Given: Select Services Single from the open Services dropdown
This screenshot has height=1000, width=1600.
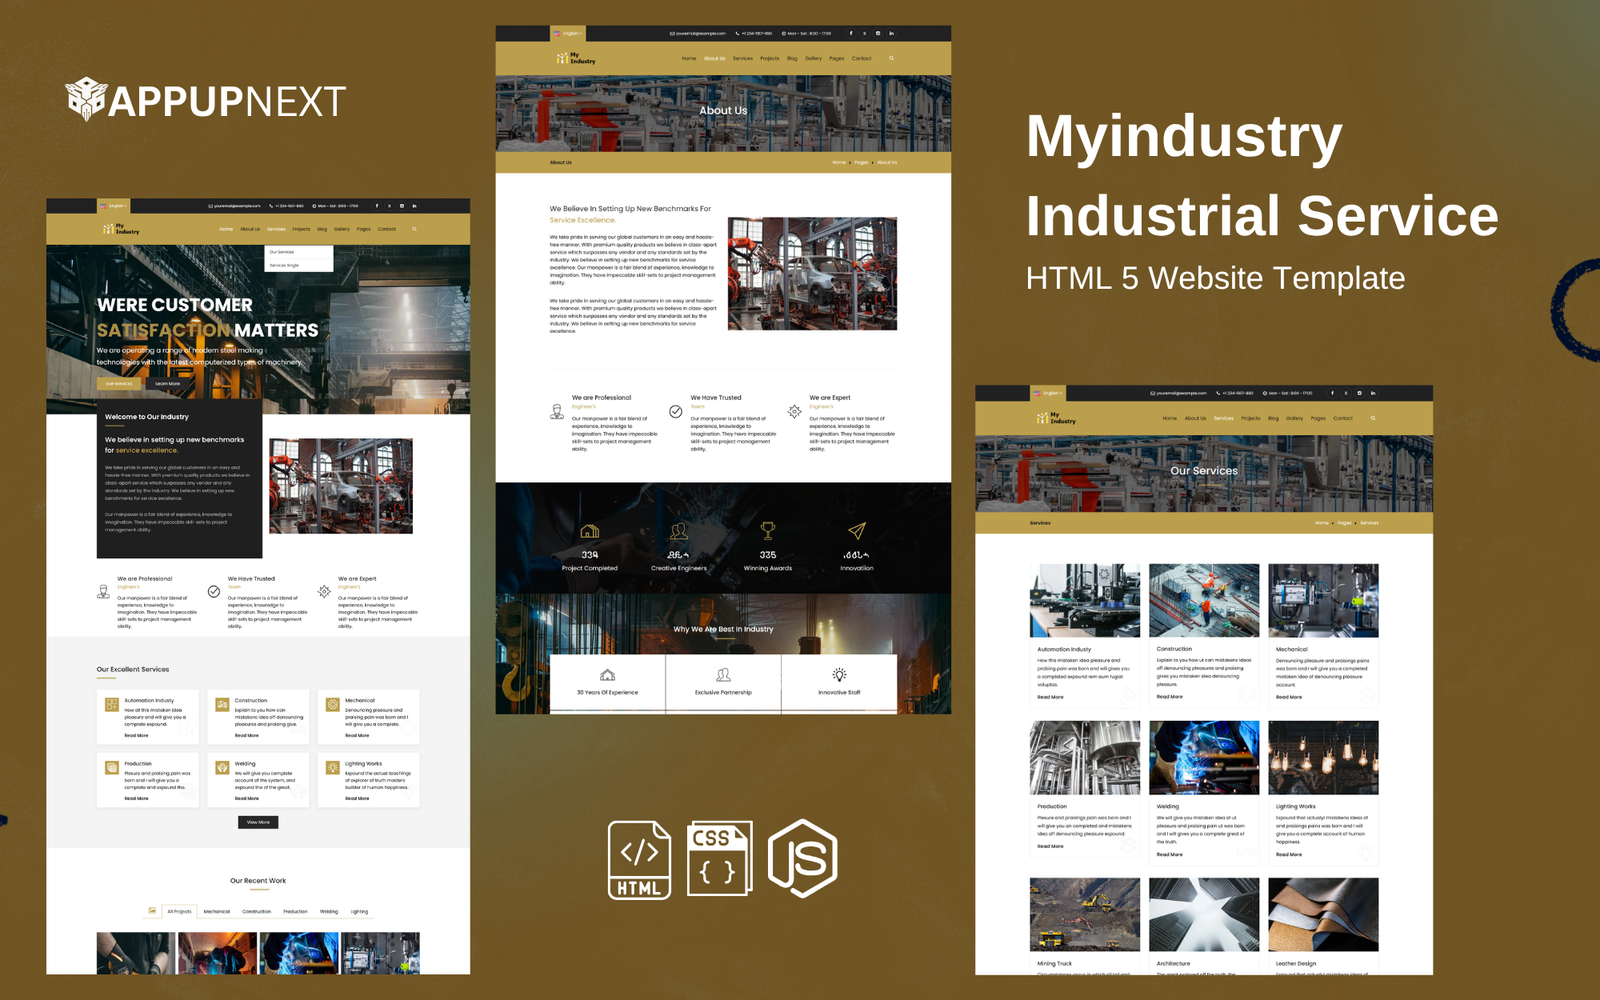Looking at the screenshot, I should coord(284,265).
